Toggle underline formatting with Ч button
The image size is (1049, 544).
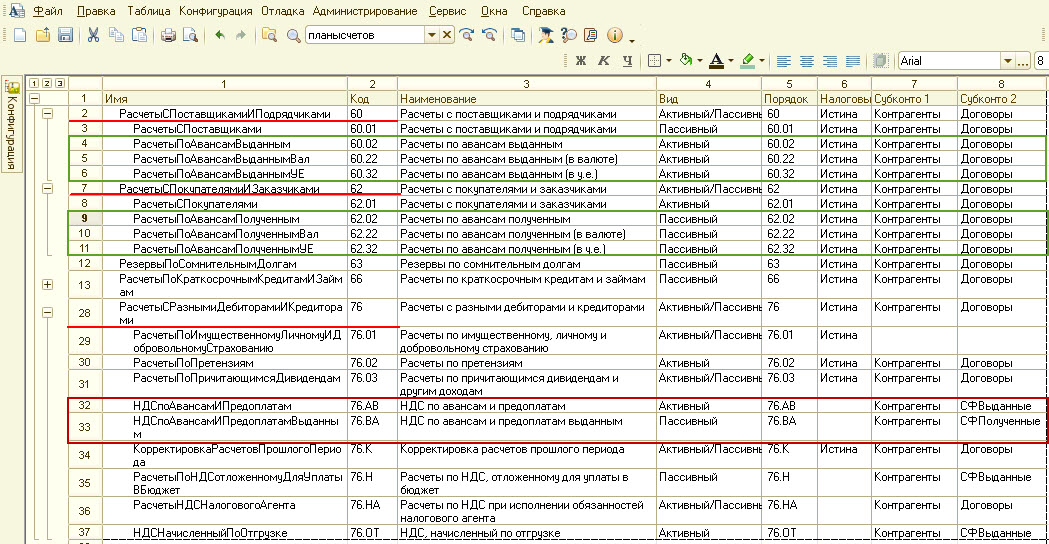point(627,61)
